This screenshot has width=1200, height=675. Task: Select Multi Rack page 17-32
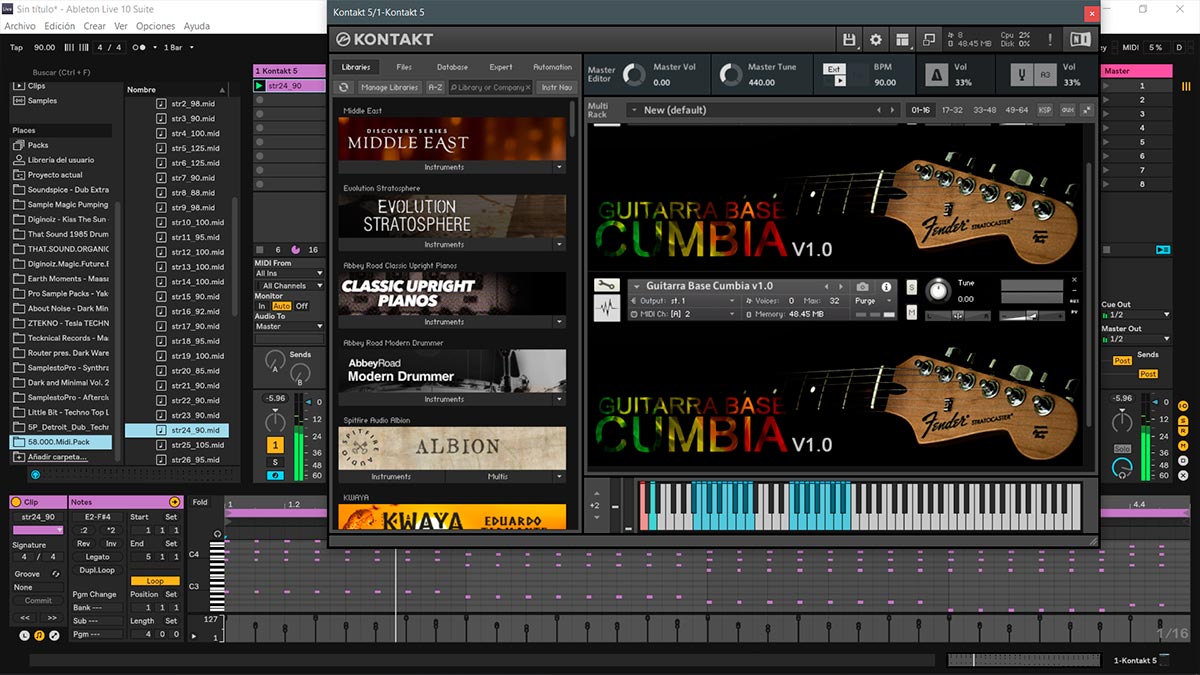pyautogui.click(x=951, y=110)
